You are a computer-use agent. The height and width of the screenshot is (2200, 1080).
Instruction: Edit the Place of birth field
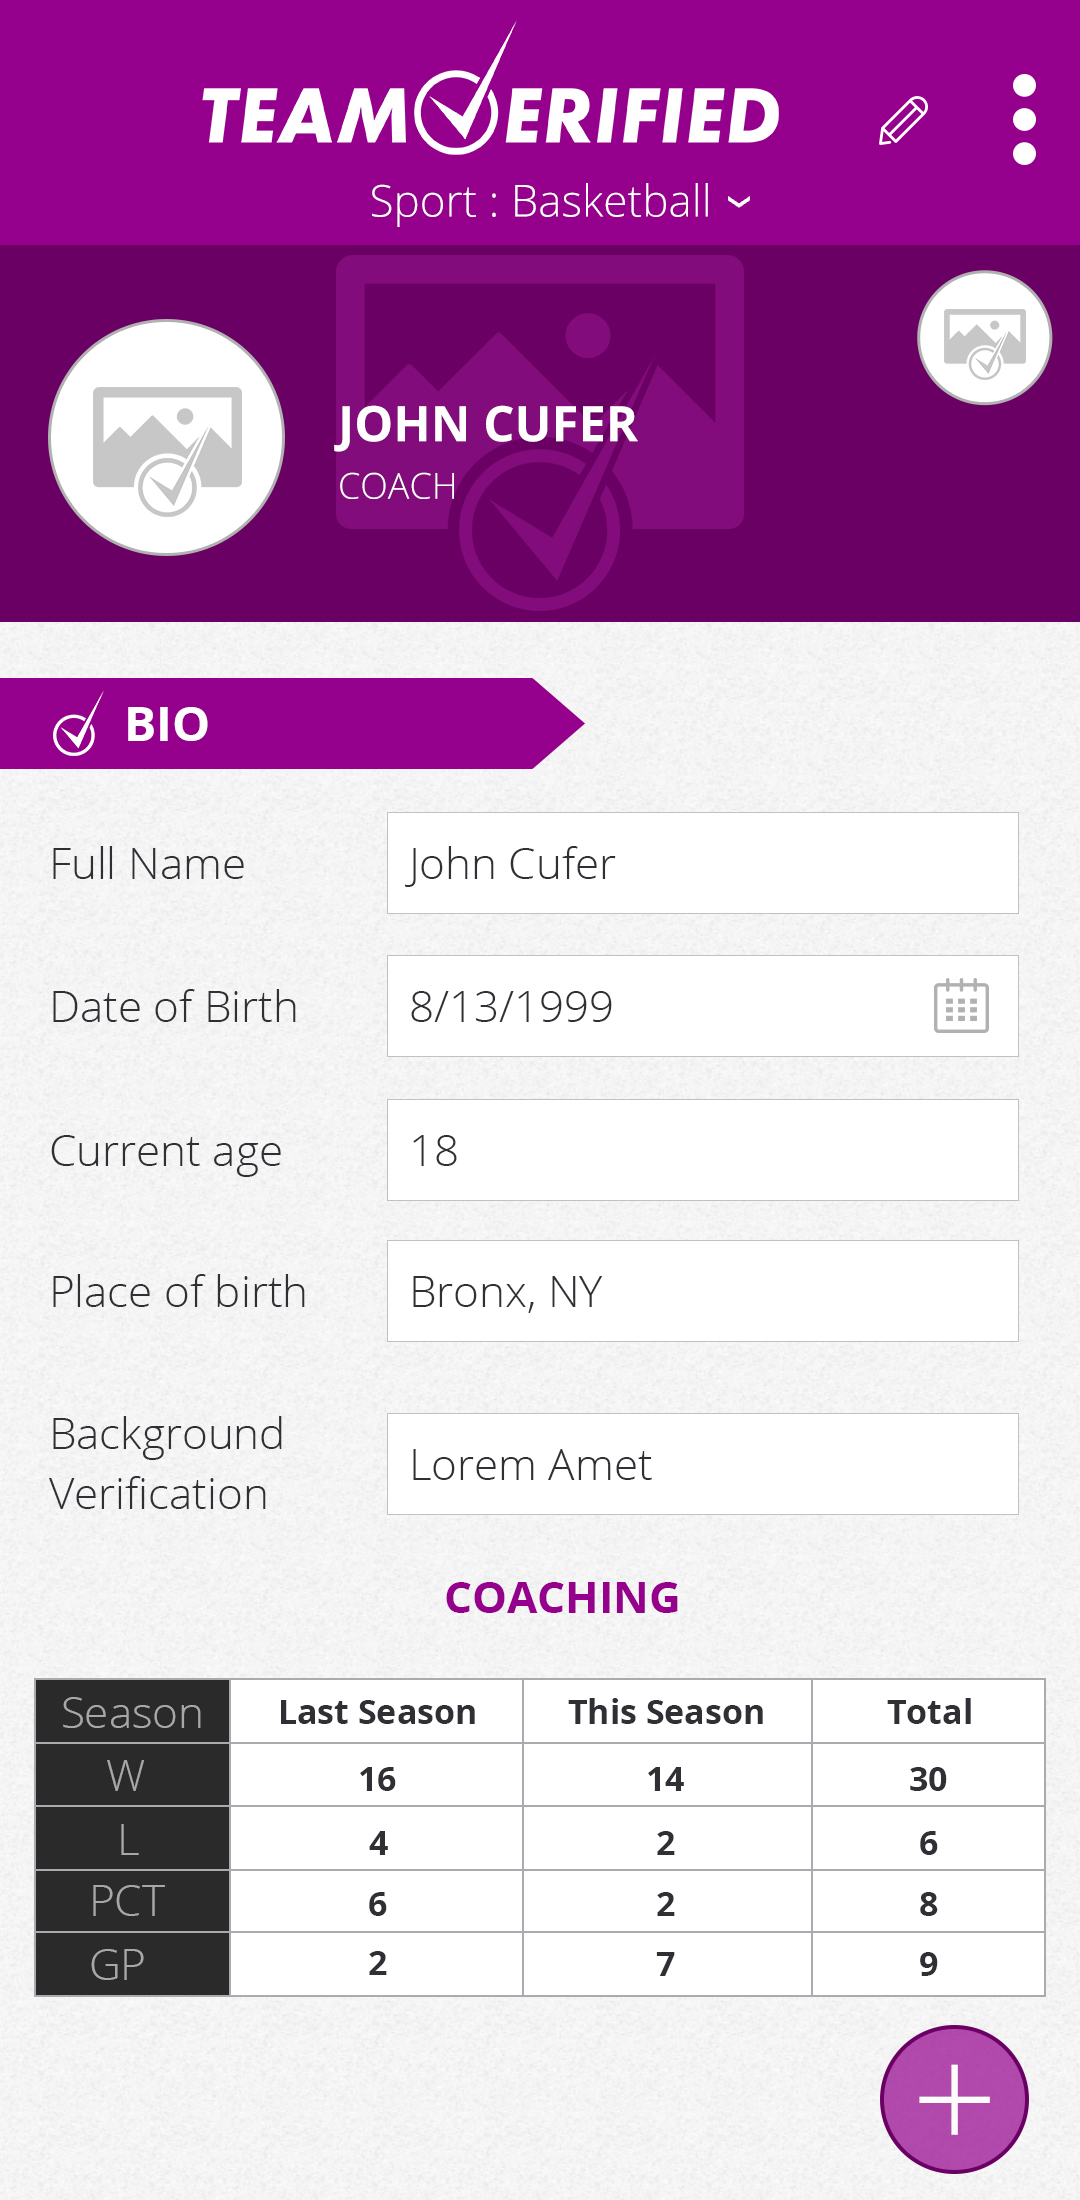point(702,1292)
